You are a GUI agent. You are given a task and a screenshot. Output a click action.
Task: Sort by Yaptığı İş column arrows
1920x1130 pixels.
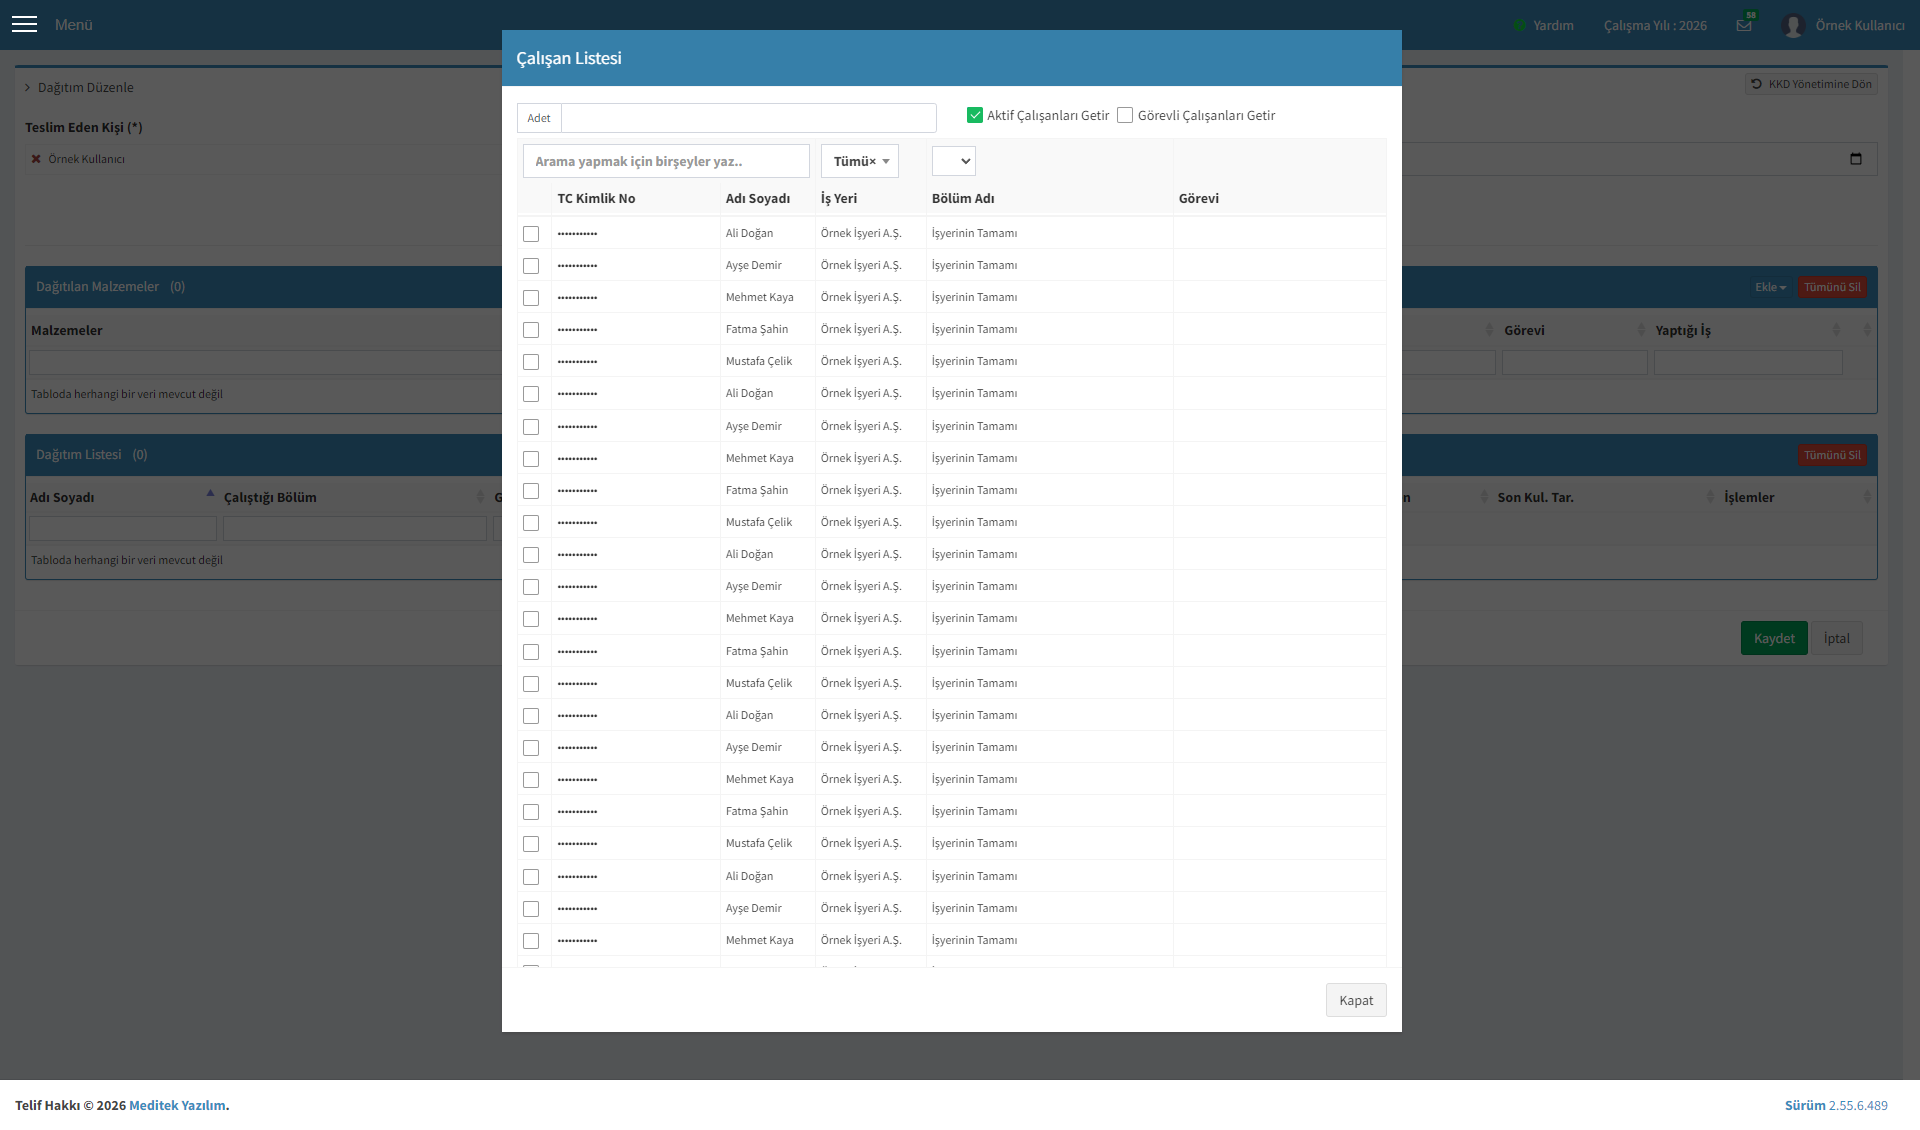(1836, 330)
